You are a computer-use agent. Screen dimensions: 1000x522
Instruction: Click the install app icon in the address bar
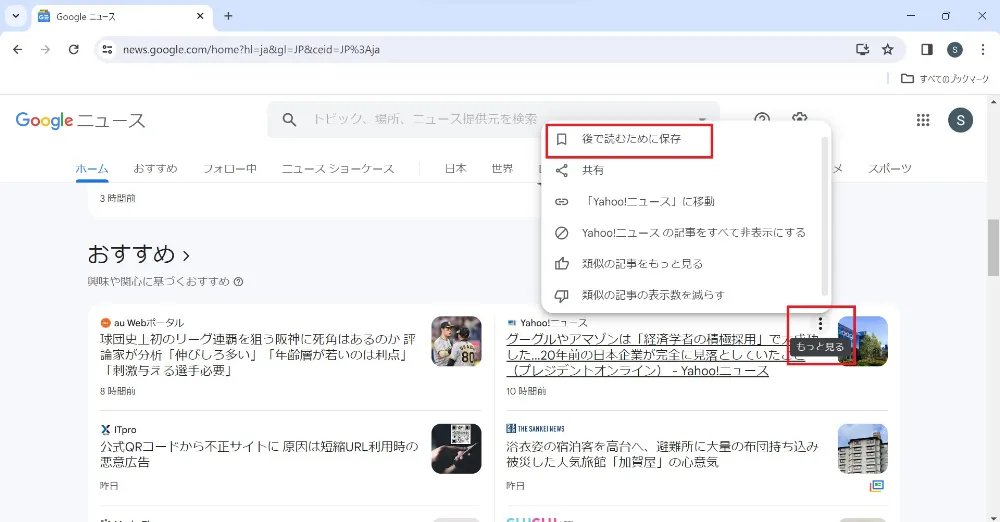click(x=862, y=49)
